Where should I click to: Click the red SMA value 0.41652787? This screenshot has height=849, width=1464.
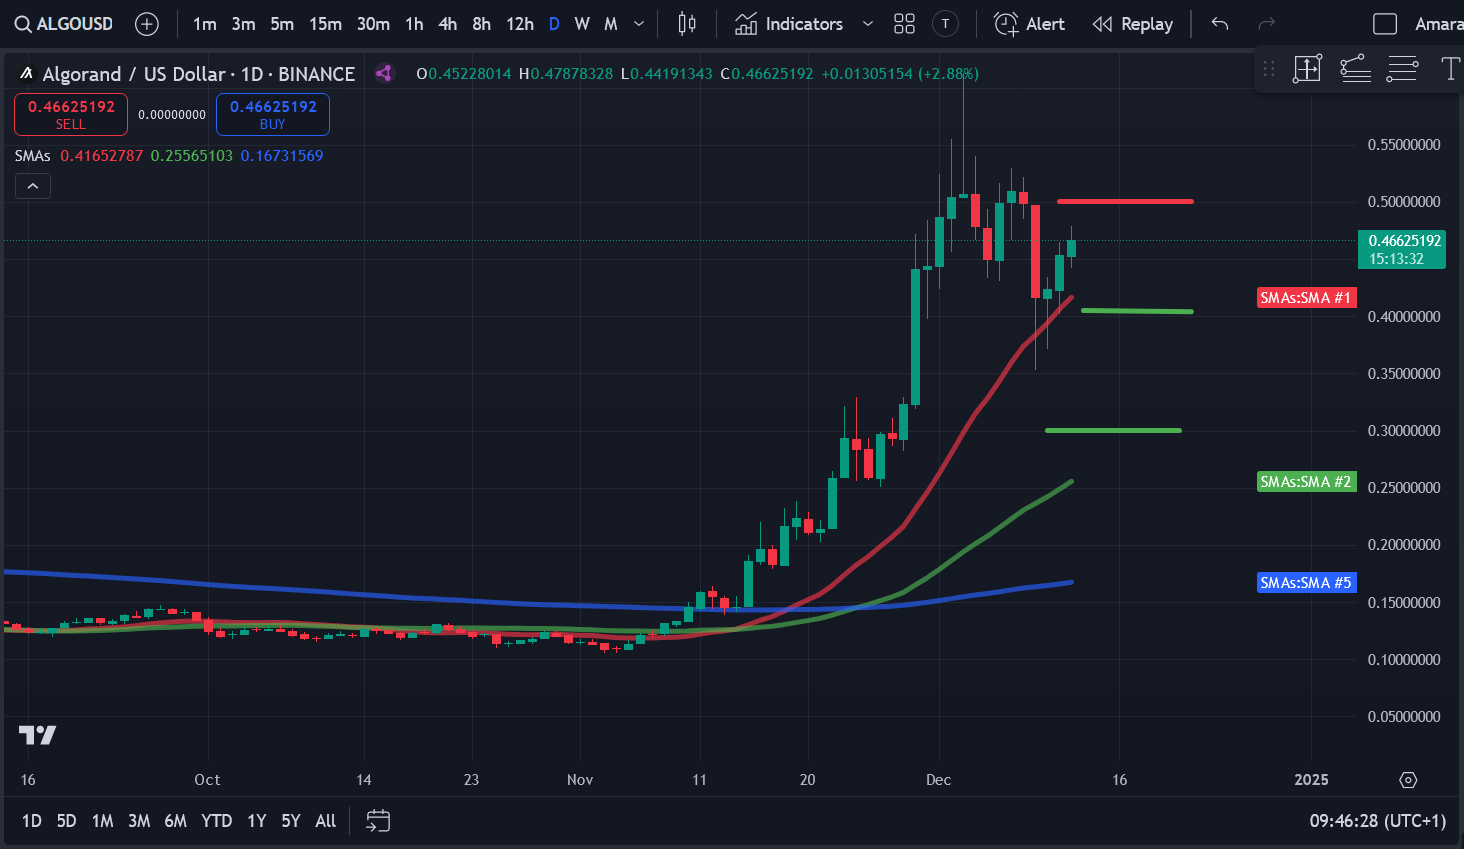[102, 156]
